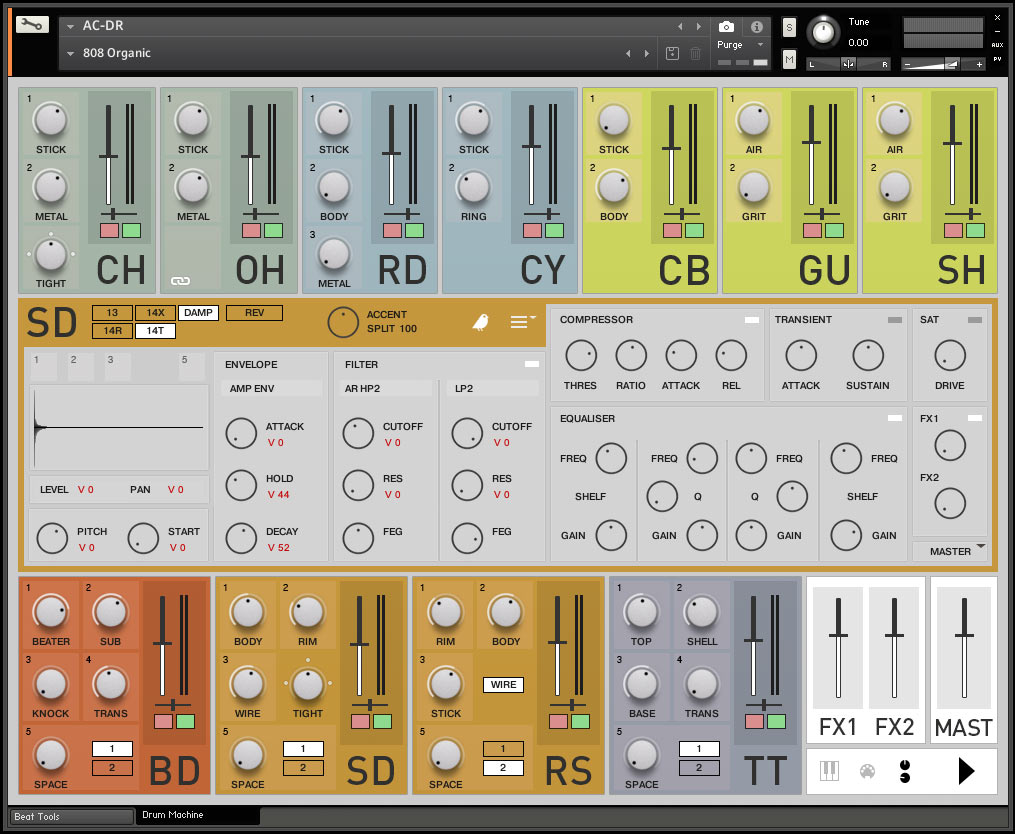Click the MIDI connector icon
The height and width of the screenshot is (834, 1015).
pyautogui.click(x=867, y=770)
